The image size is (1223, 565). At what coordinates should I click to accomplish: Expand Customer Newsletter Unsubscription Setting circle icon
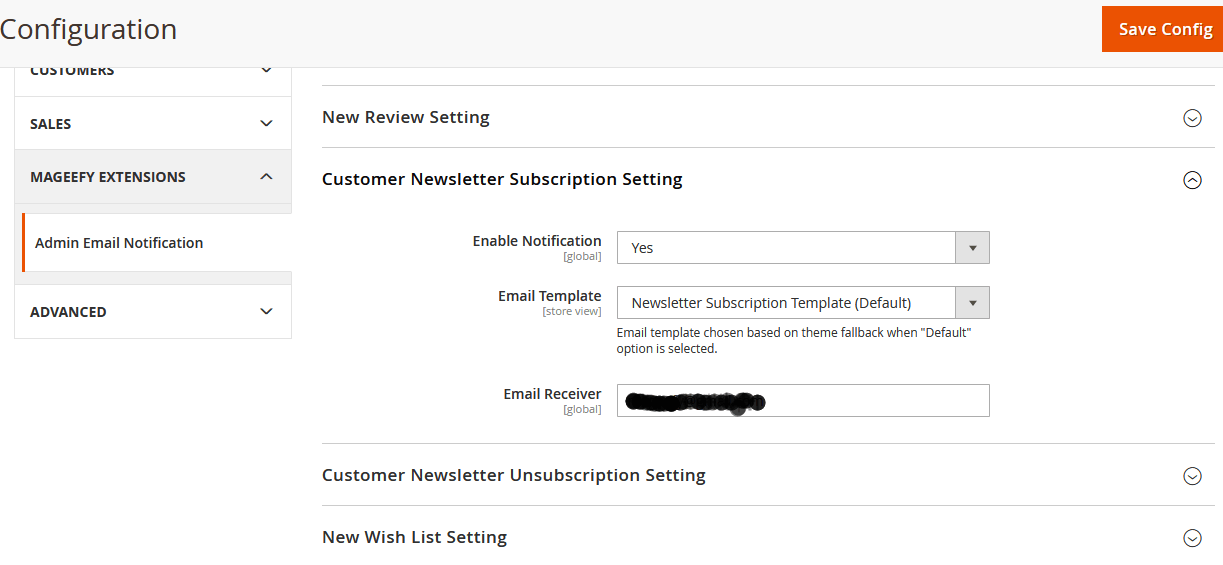tap(1192, 476)
